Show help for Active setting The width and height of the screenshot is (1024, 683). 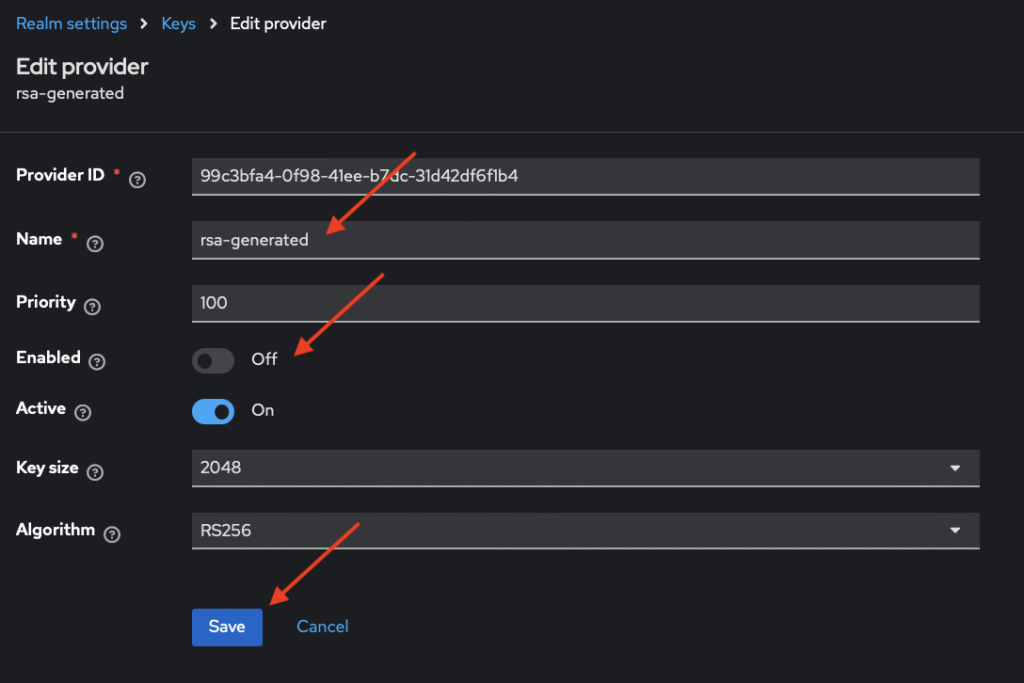(83, 412)
